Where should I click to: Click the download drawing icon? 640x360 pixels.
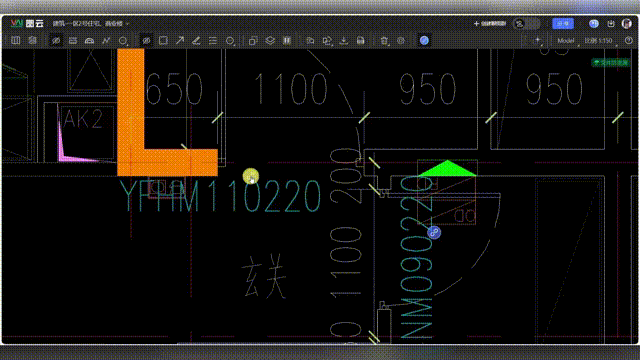click(x=344, y=40)
